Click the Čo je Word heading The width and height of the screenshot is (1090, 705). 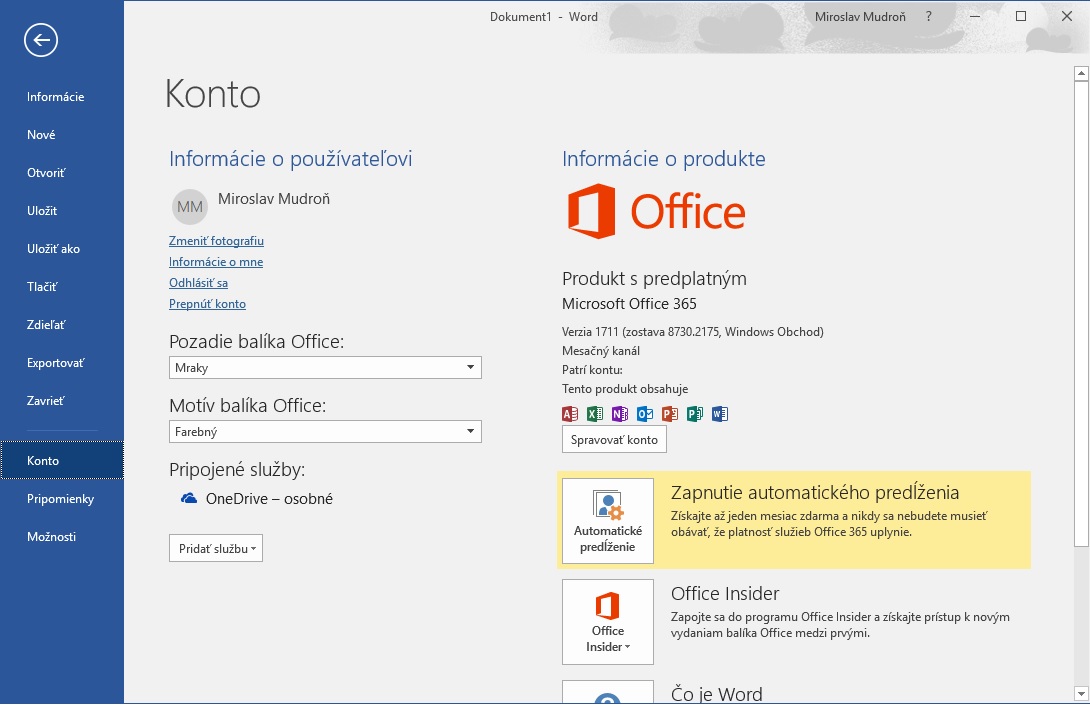tap(717, 694)
